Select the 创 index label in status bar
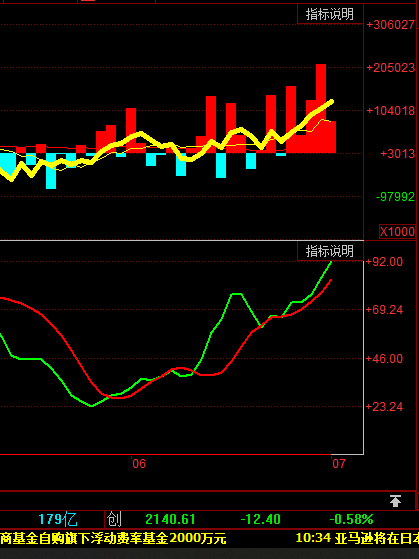The image size is (419, 559). [x=114, y=519]
